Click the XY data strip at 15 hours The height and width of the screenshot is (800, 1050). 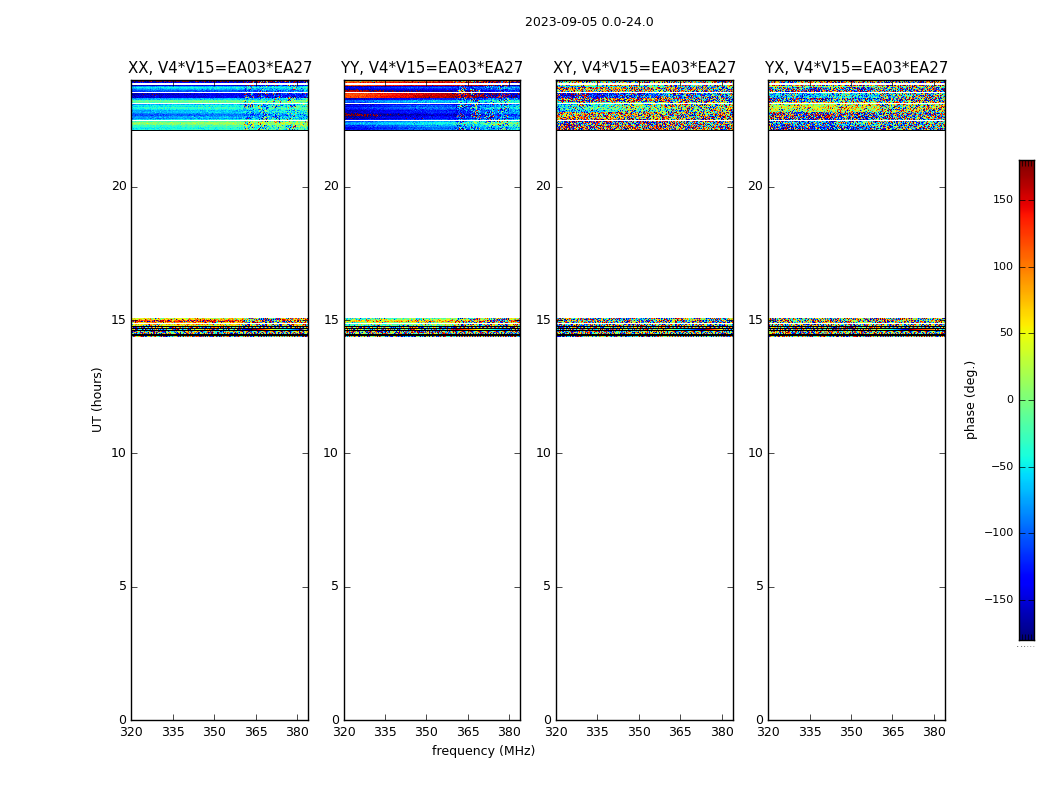pos(644,327)
